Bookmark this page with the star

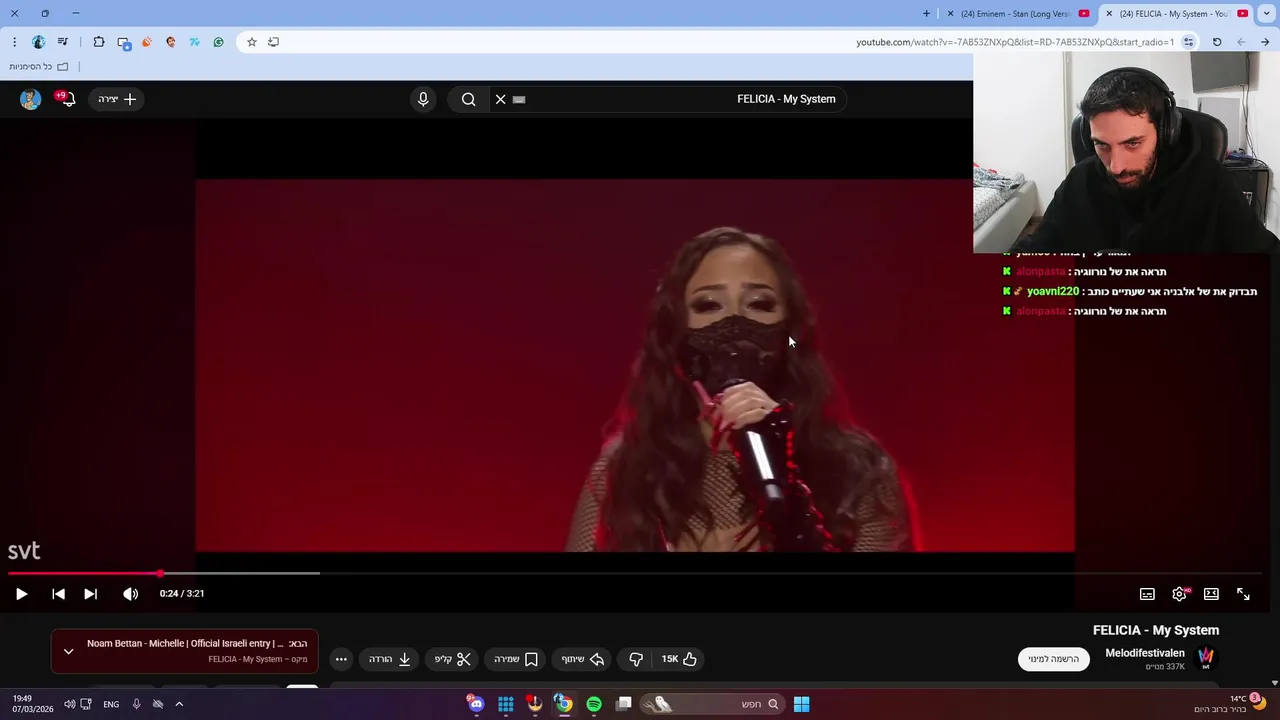(252, 42)
